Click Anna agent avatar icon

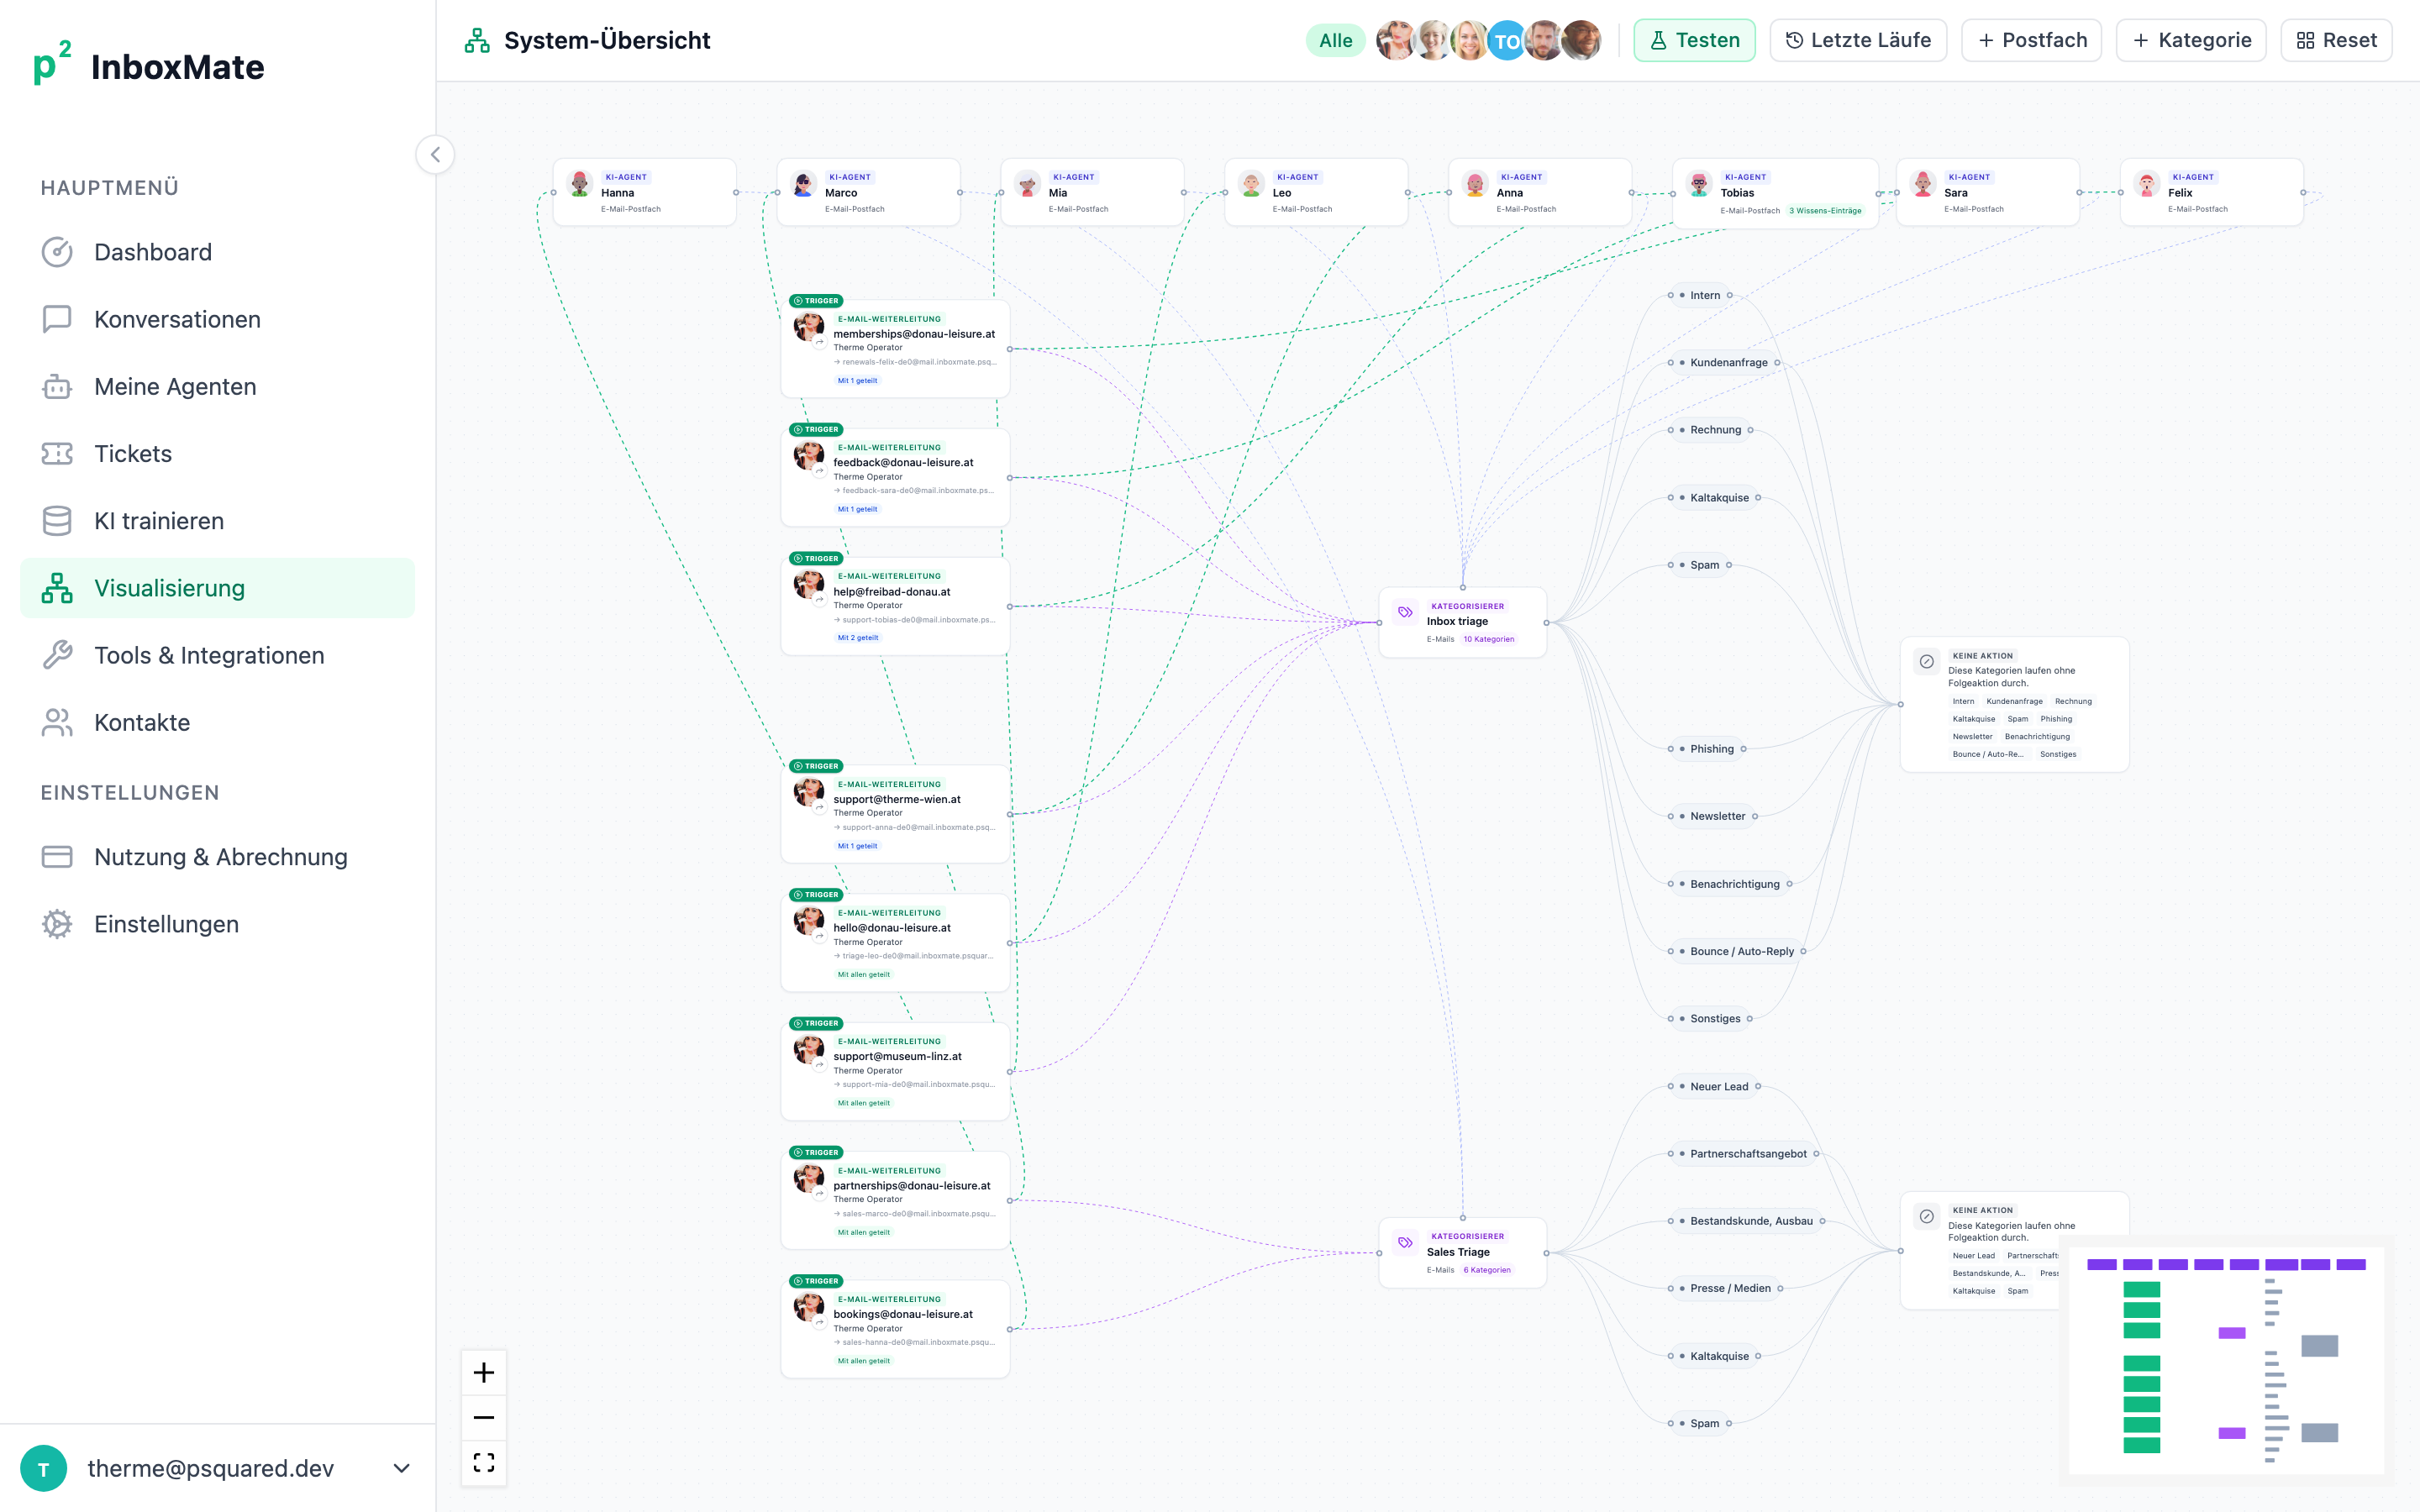1475,184
